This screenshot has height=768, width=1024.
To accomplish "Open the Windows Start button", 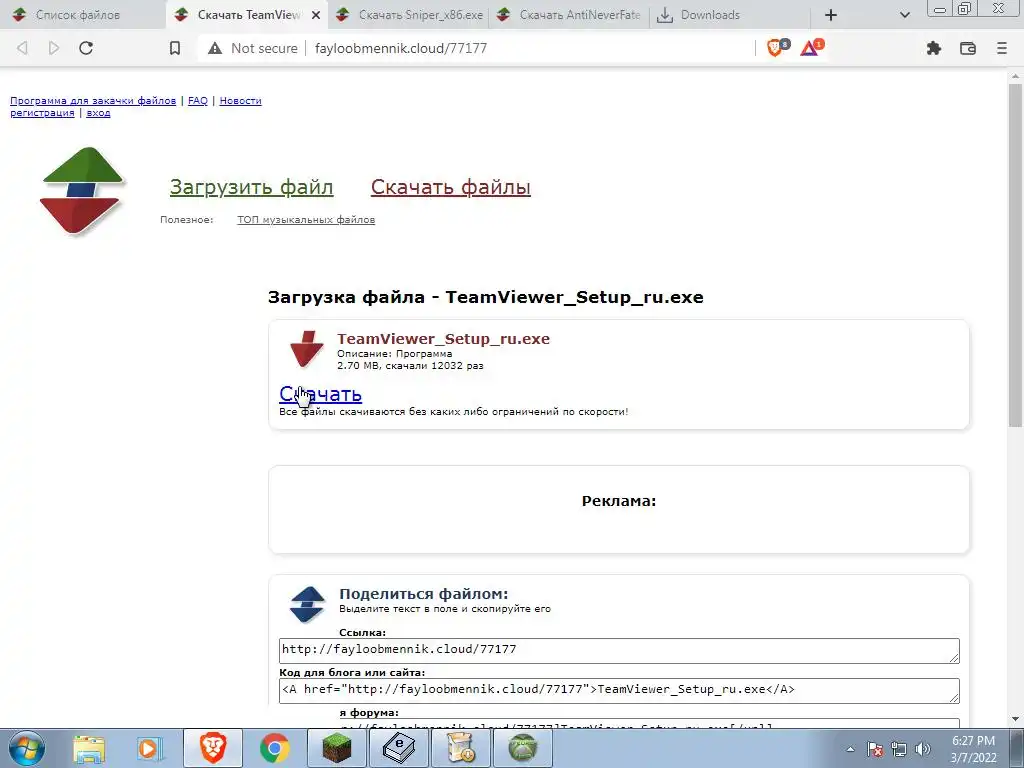I will click(x=27, y=748).
